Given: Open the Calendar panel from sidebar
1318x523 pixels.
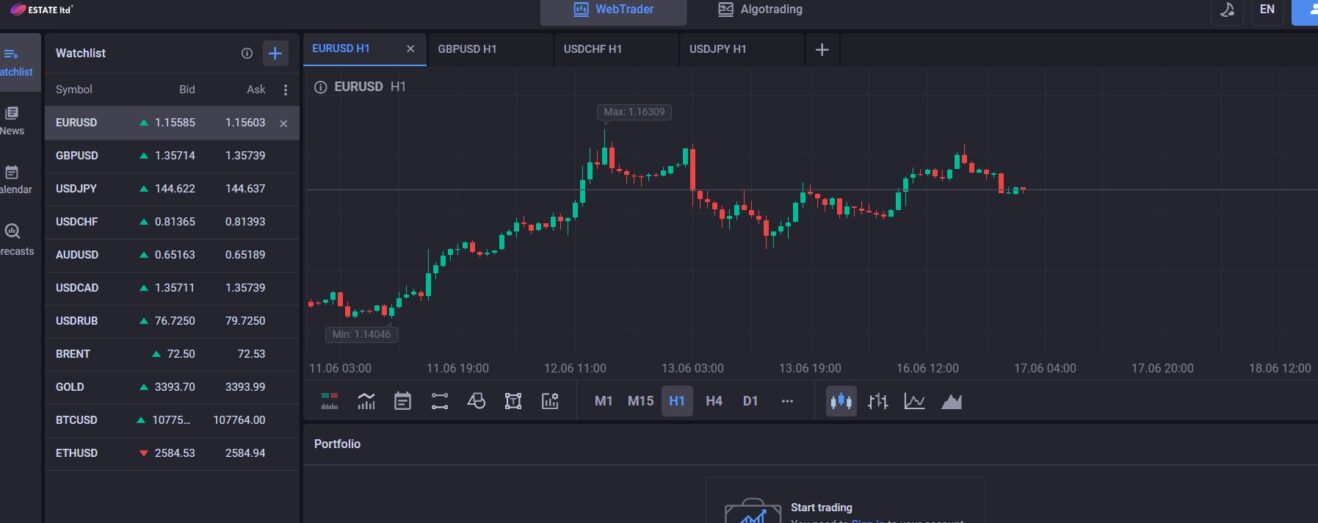Looking at the screenshot, I should point(13,180).
